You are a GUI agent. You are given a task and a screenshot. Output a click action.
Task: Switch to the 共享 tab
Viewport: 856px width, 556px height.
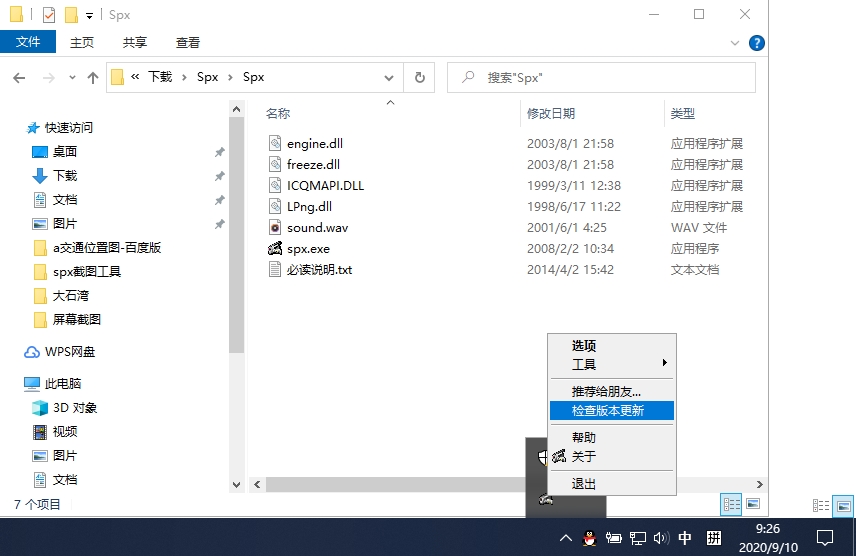tap(134, 42)
